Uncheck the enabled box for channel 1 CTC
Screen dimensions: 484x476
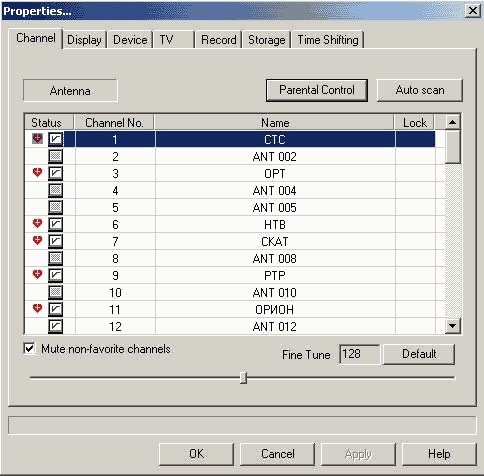click(x=55, y=139)
